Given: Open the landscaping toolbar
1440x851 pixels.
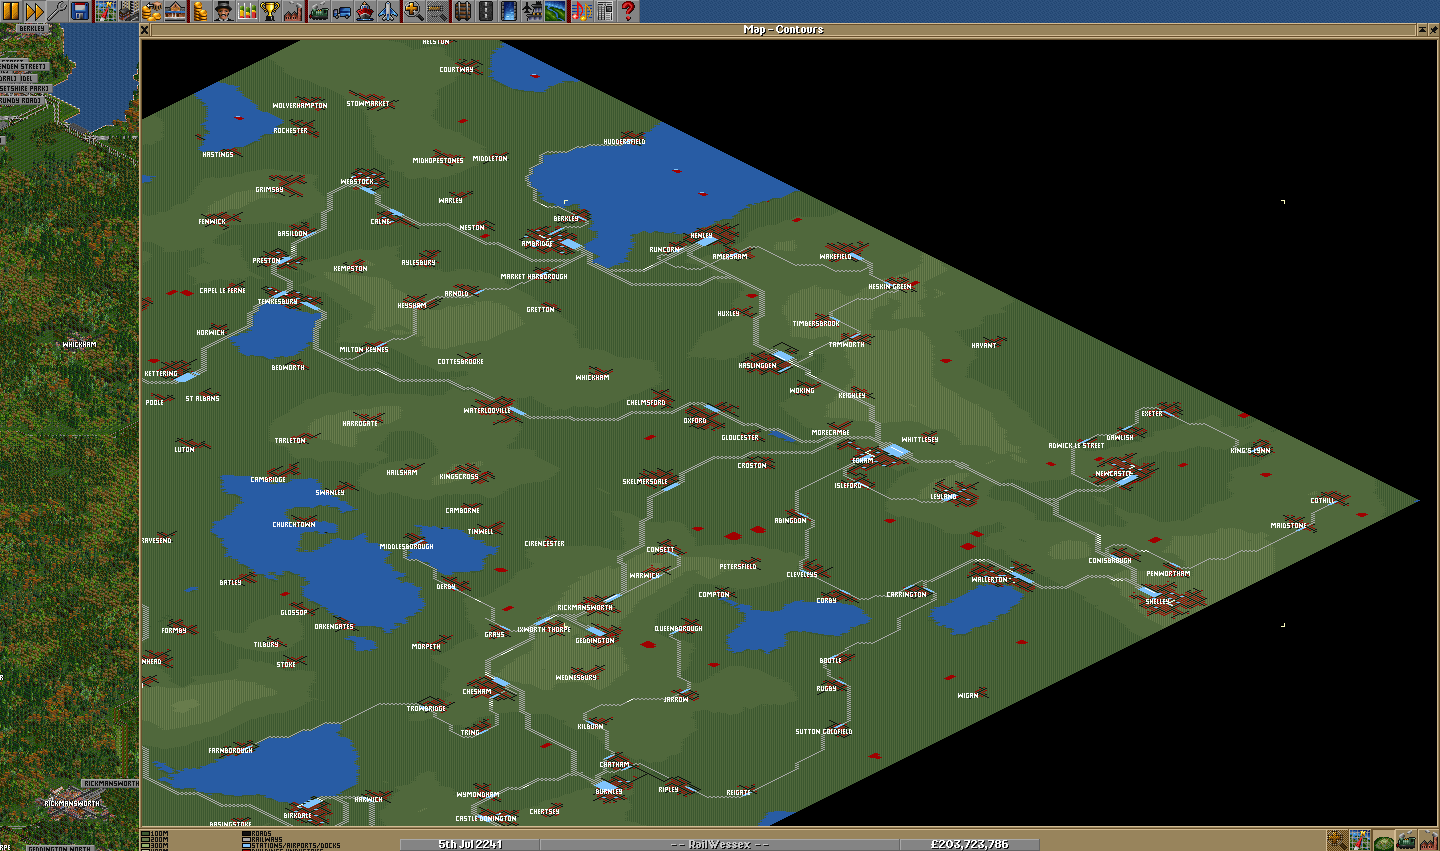Looking at the screenshot, I should pos(555,11).
